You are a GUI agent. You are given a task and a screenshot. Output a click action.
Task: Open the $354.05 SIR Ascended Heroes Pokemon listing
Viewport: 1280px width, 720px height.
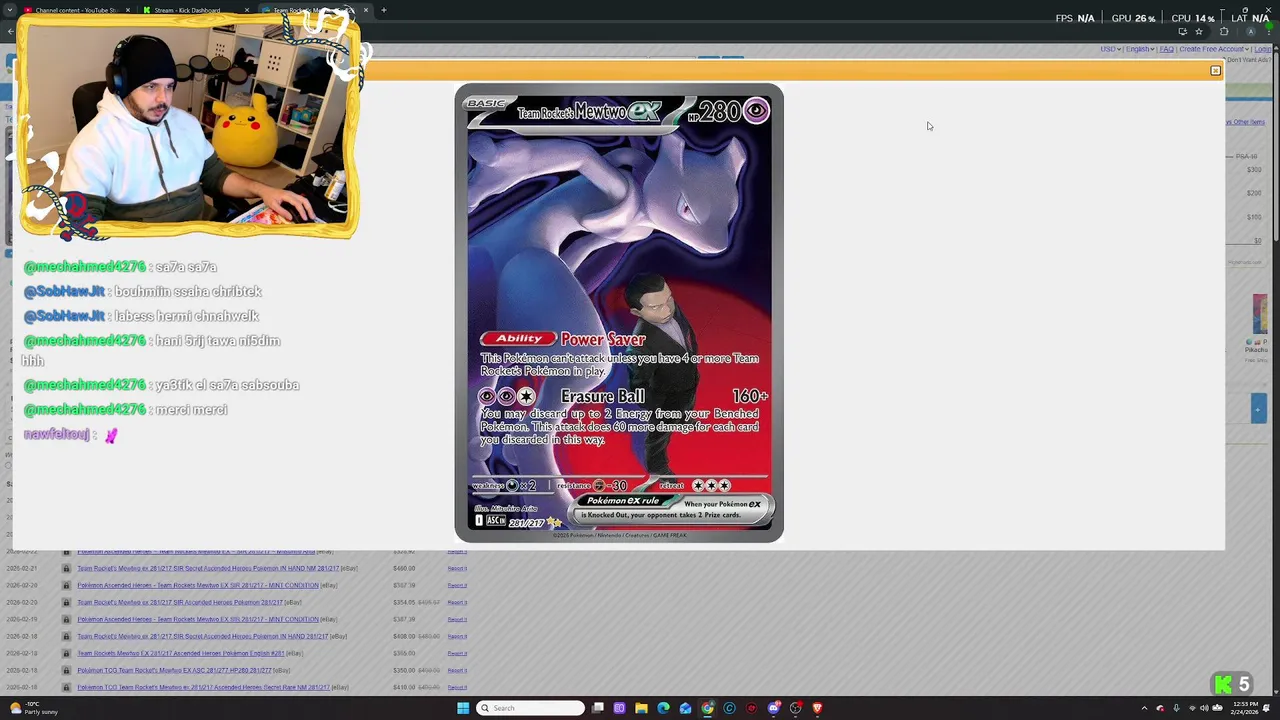(x=180, y=602)
